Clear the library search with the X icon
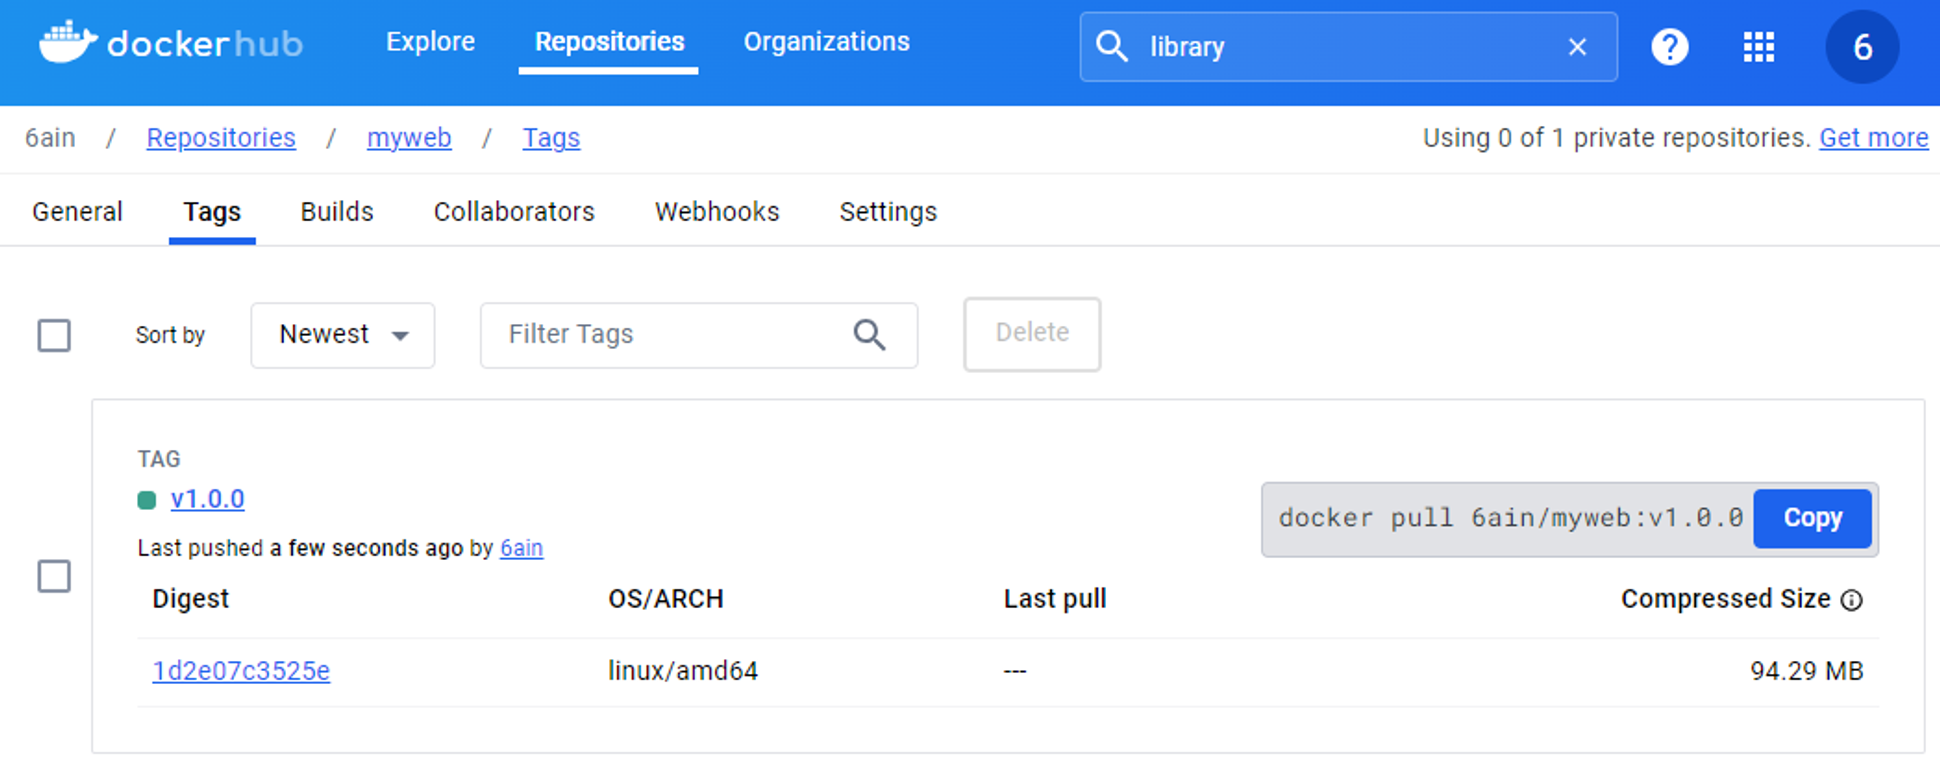Image resolution: width=1940 pixels, height=765 pixels. pos(1577,47)
